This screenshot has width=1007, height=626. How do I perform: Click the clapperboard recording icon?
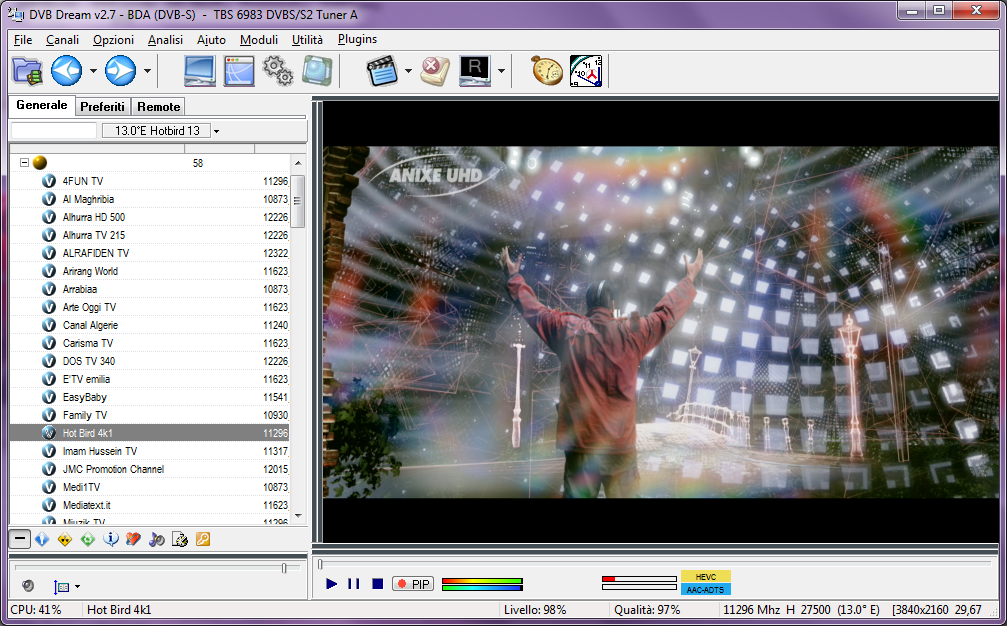[383, 71]
